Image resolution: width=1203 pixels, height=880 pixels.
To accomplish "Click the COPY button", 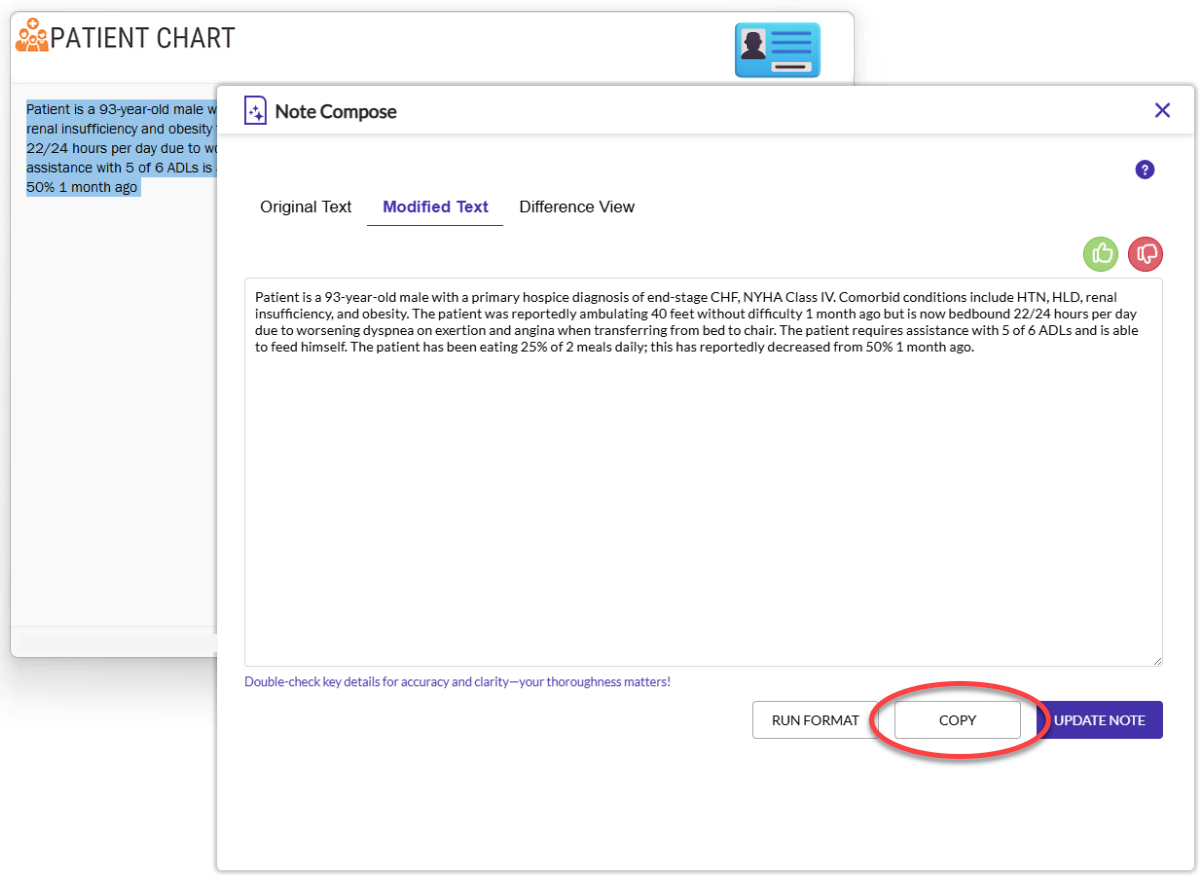I will pyautogui.click(x=957, y=720).
